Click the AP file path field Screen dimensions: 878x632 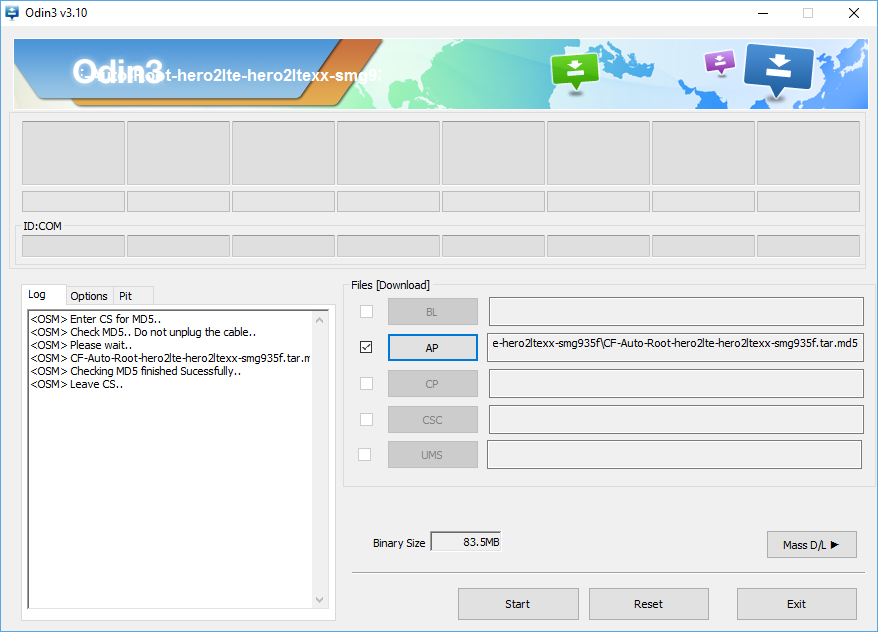pyautogui.click(x=675, y=347)
